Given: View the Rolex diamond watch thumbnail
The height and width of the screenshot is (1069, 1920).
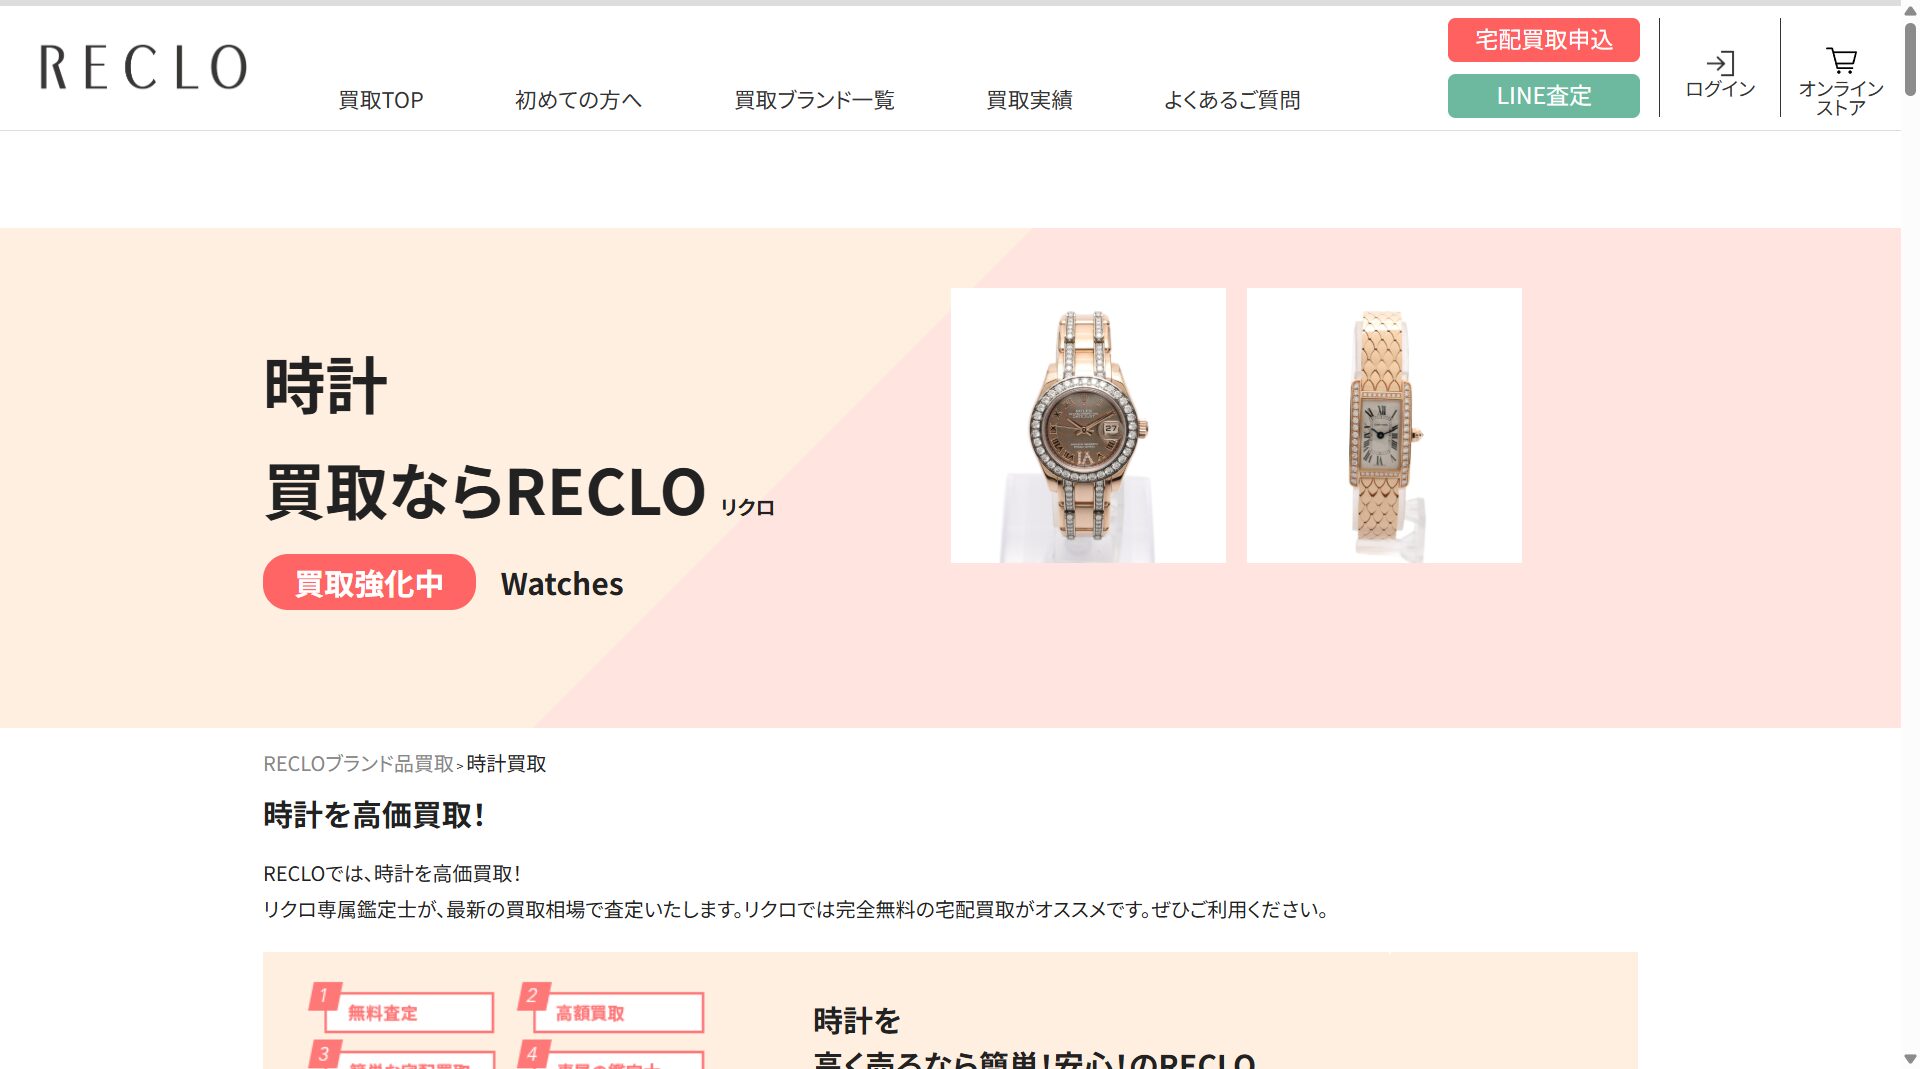Looking at the screenshot, I should point(1088,425).
